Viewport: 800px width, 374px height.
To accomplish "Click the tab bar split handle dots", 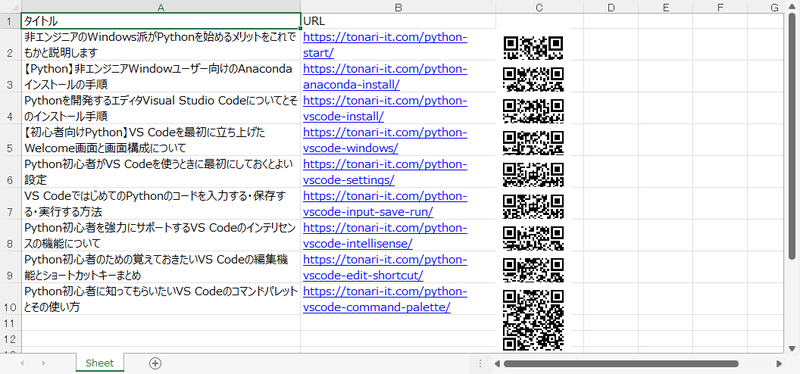I will coord(480,364).
